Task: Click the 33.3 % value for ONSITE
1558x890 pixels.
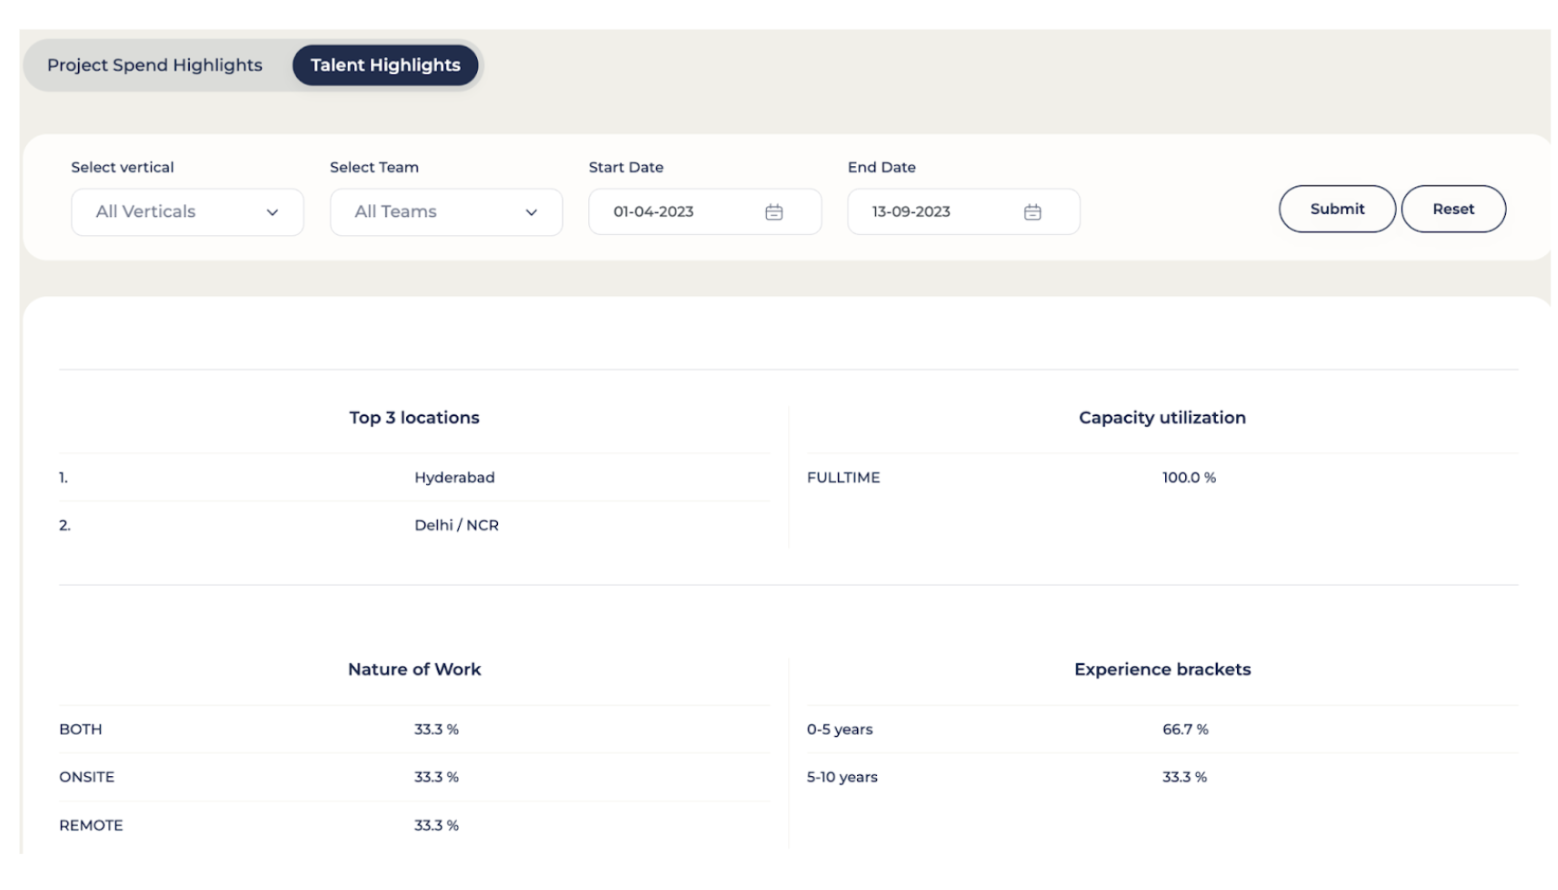Action: click(x=436, y=777)
